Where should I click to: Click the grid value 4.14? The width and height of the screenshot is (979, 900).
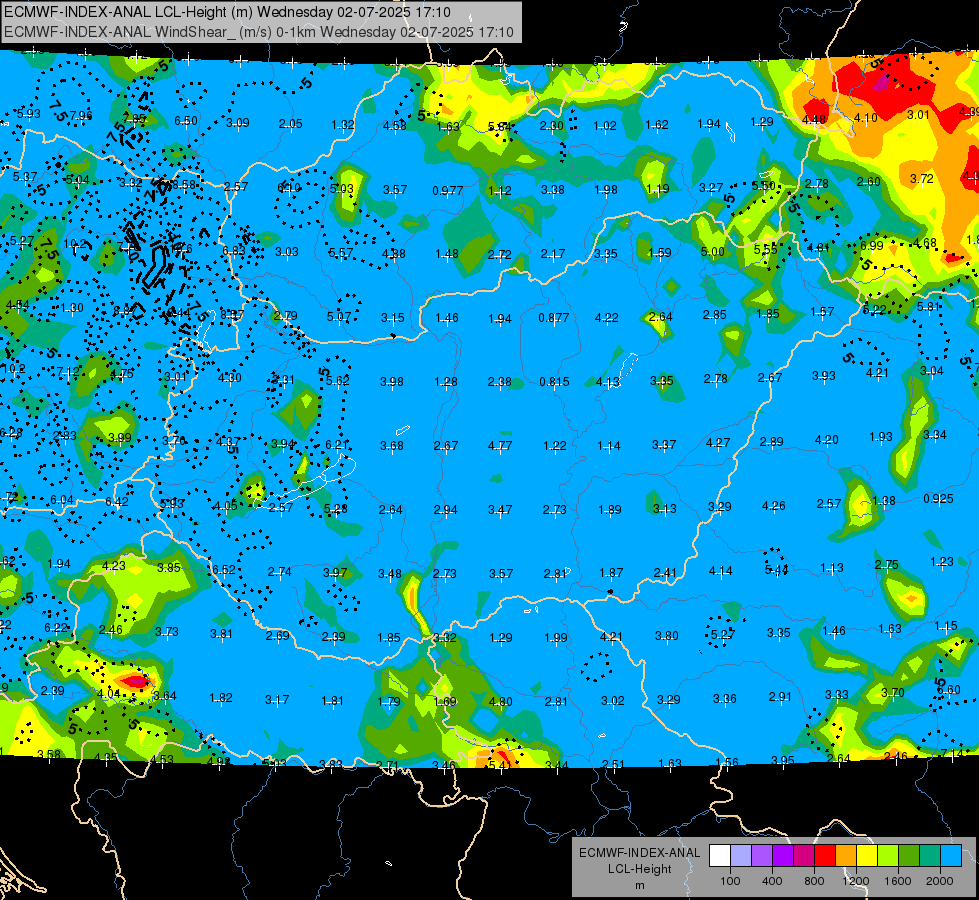click(721, 570)
